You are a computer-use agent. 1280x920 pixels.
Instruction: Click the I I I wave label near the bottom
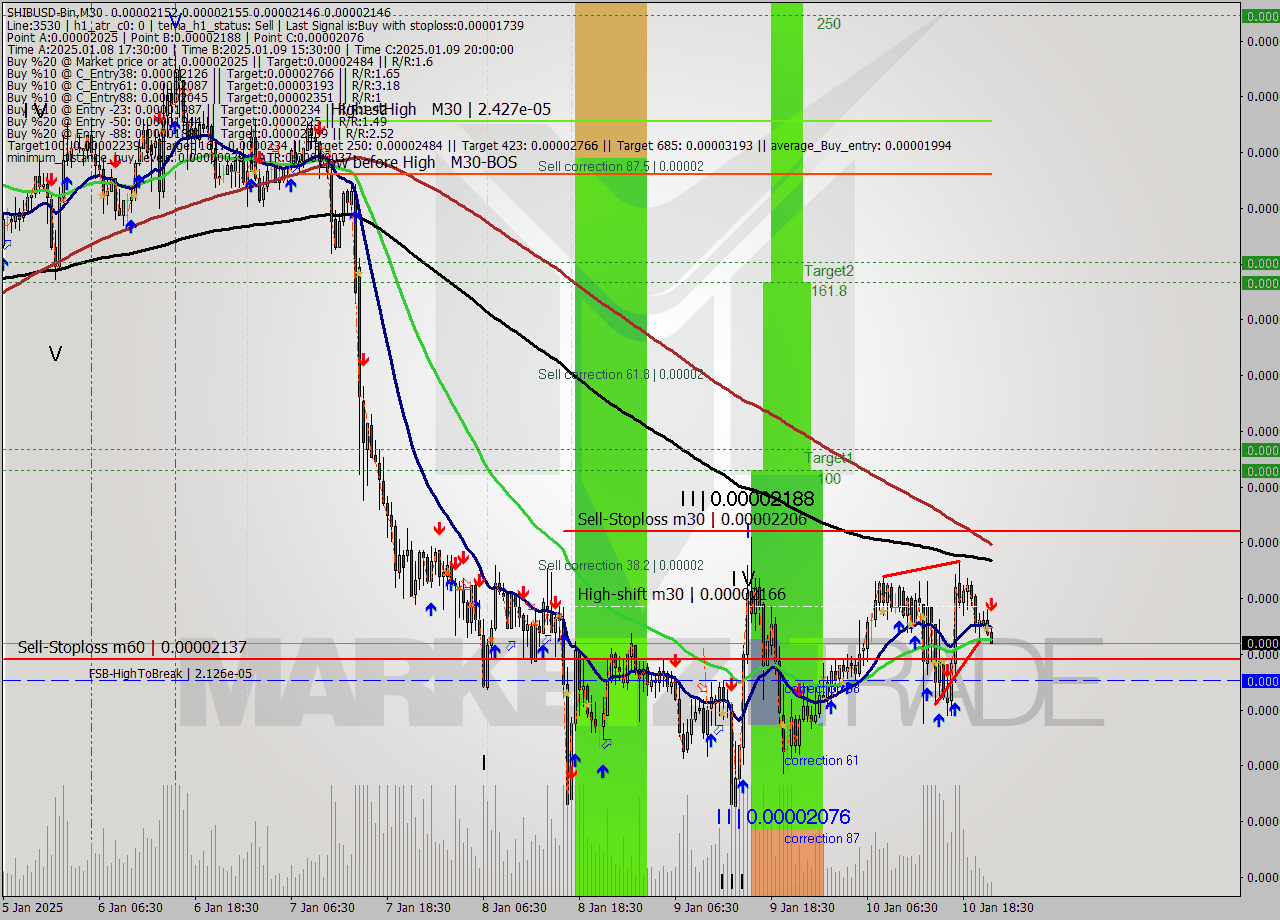732,881
